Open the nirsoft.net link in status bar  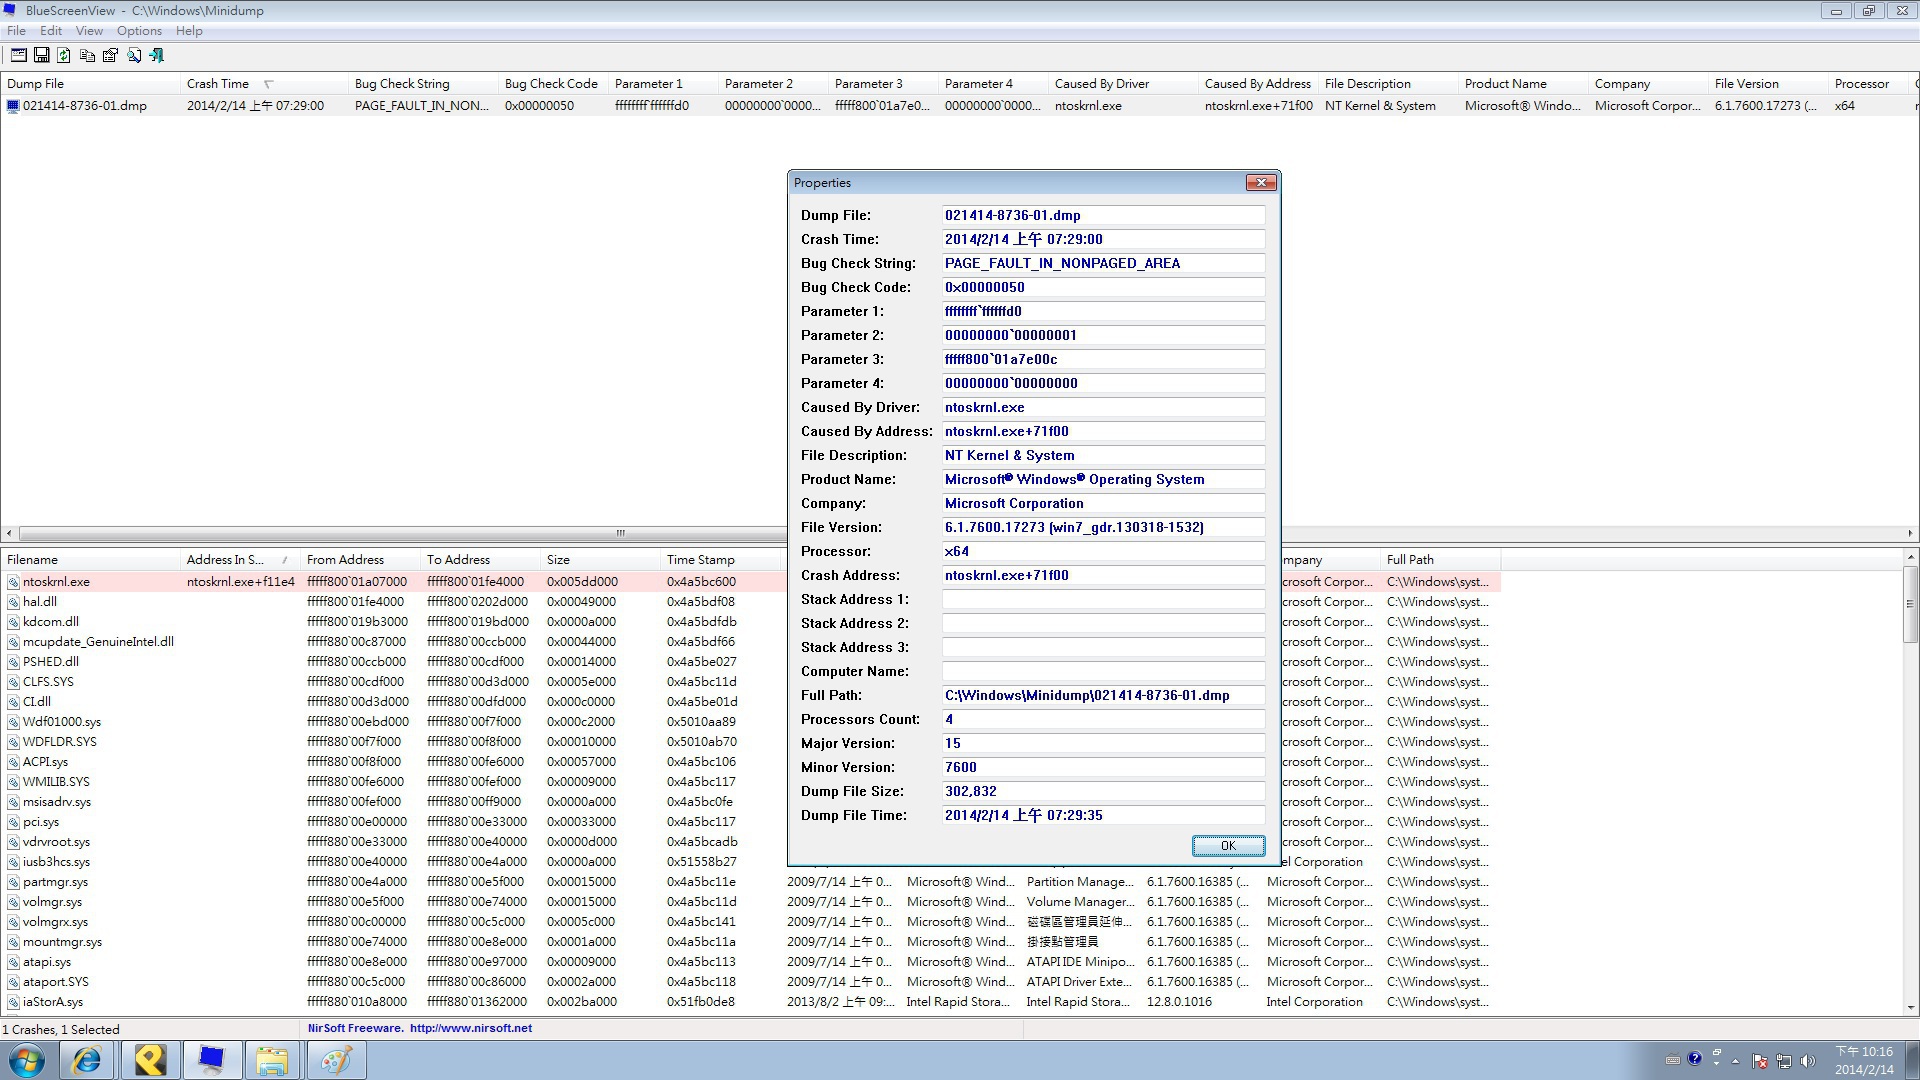click(470, 1028)
